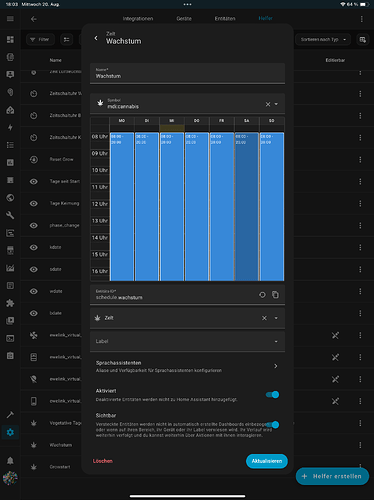
Task: Select the DI schedule block
Action: pyautogui.click(x=147, y=207)
